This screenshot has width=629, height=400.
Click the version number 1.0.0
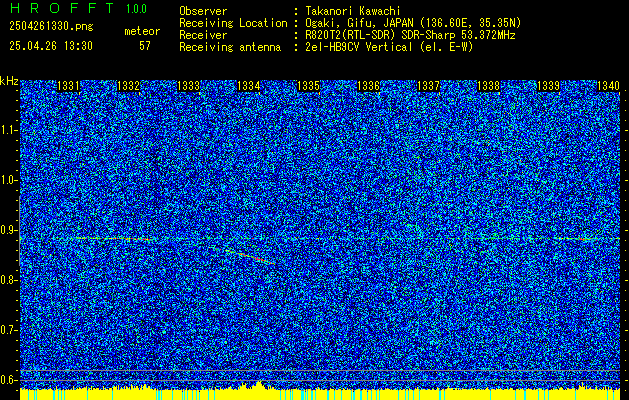(x=136, y=9)
